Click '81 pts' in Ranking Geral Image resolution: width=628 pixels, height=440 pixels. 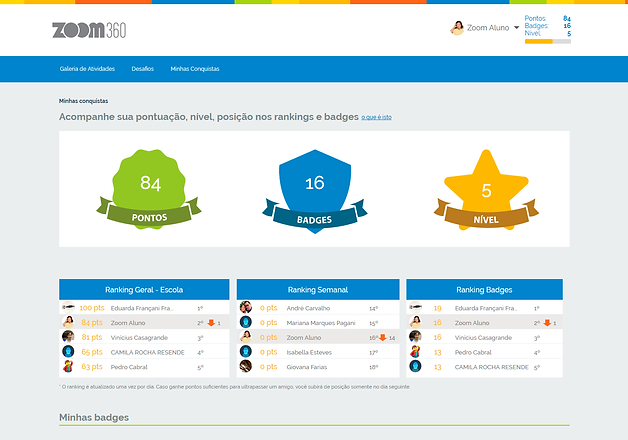(x=92, y=338)
